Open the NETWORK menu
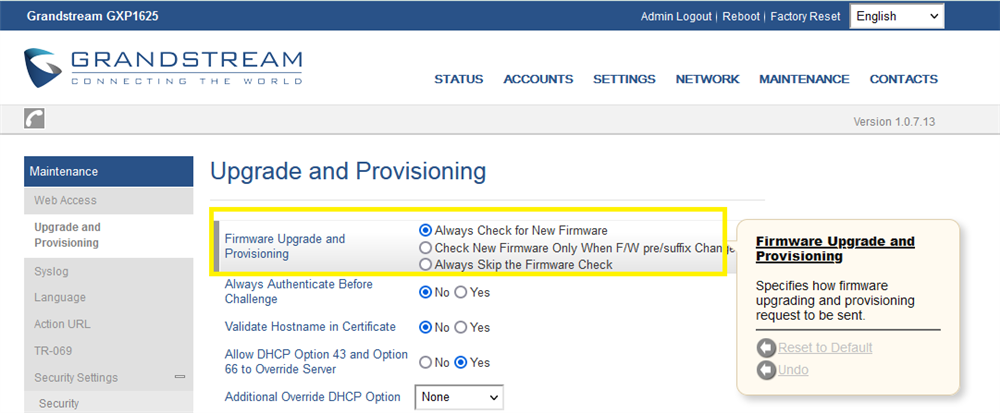 [x=707, y=79]
